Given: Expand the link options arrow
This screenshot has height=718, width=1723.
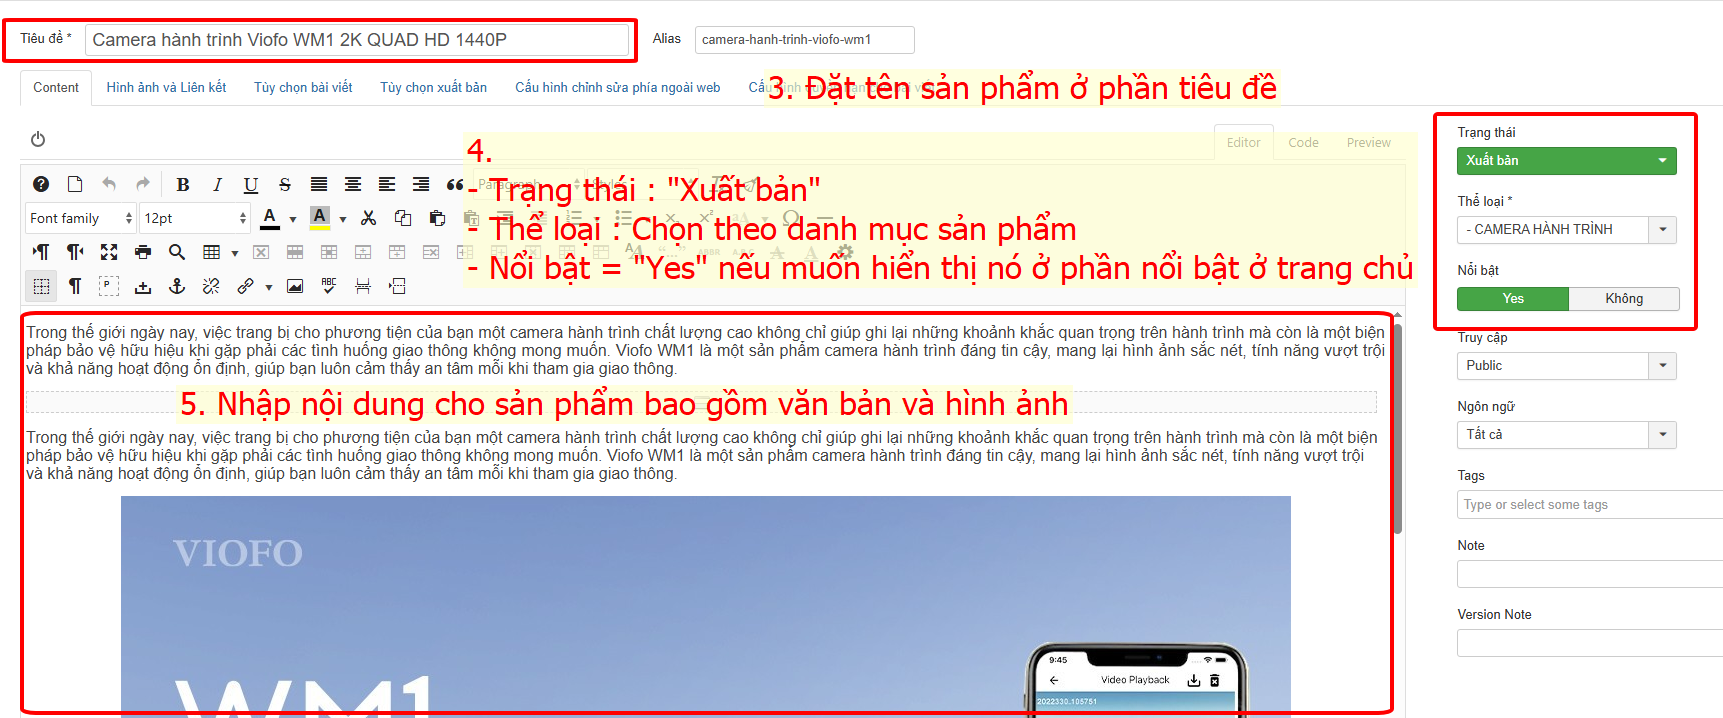Looking at the screenshot, I should [x=269, y=287].
